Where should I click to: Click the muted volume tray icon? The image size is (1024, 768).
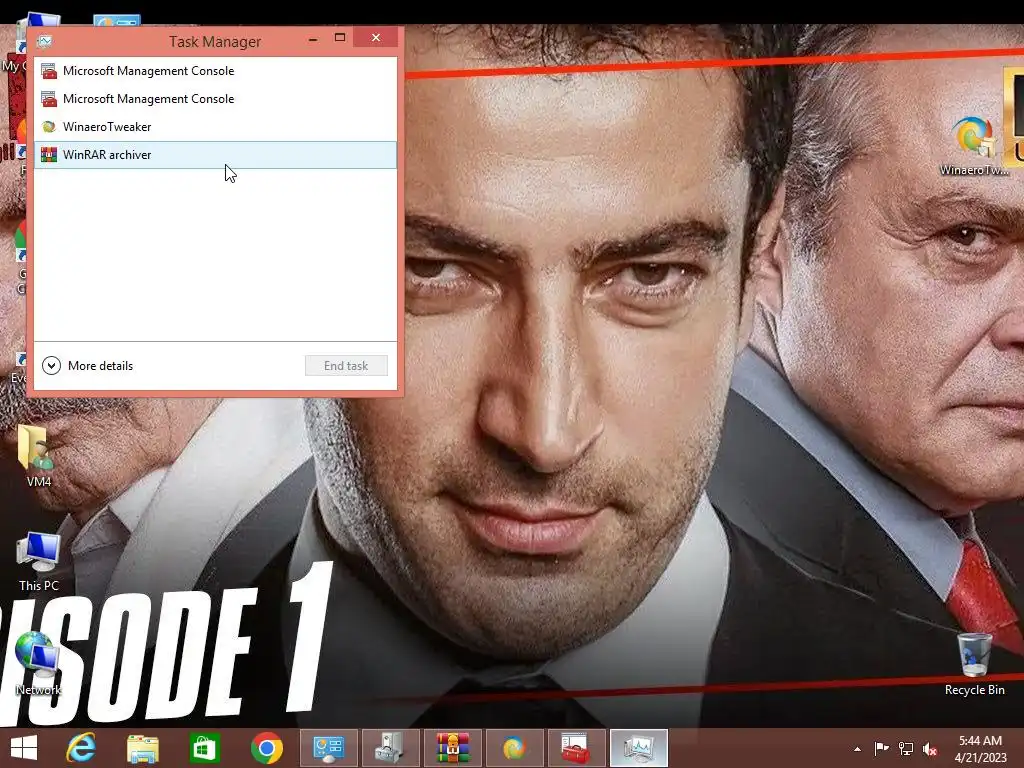coord(930,749)
